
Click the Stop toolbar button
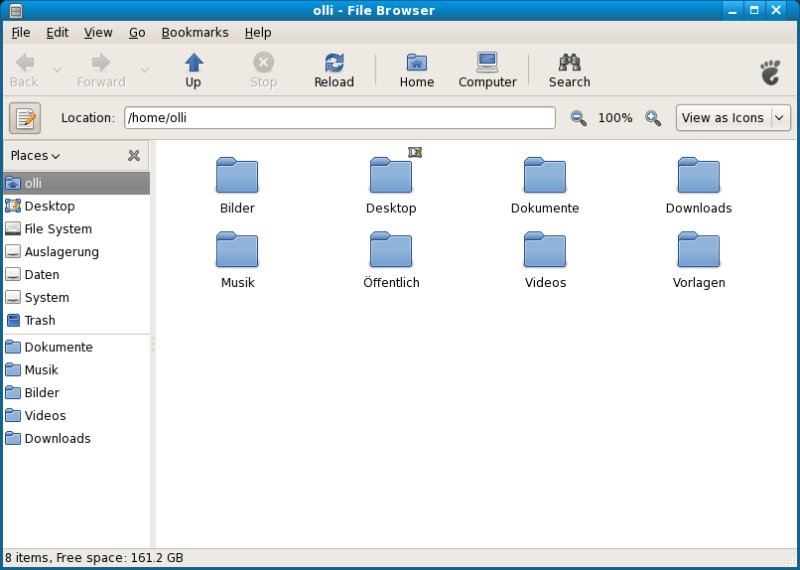click(263, 70)
